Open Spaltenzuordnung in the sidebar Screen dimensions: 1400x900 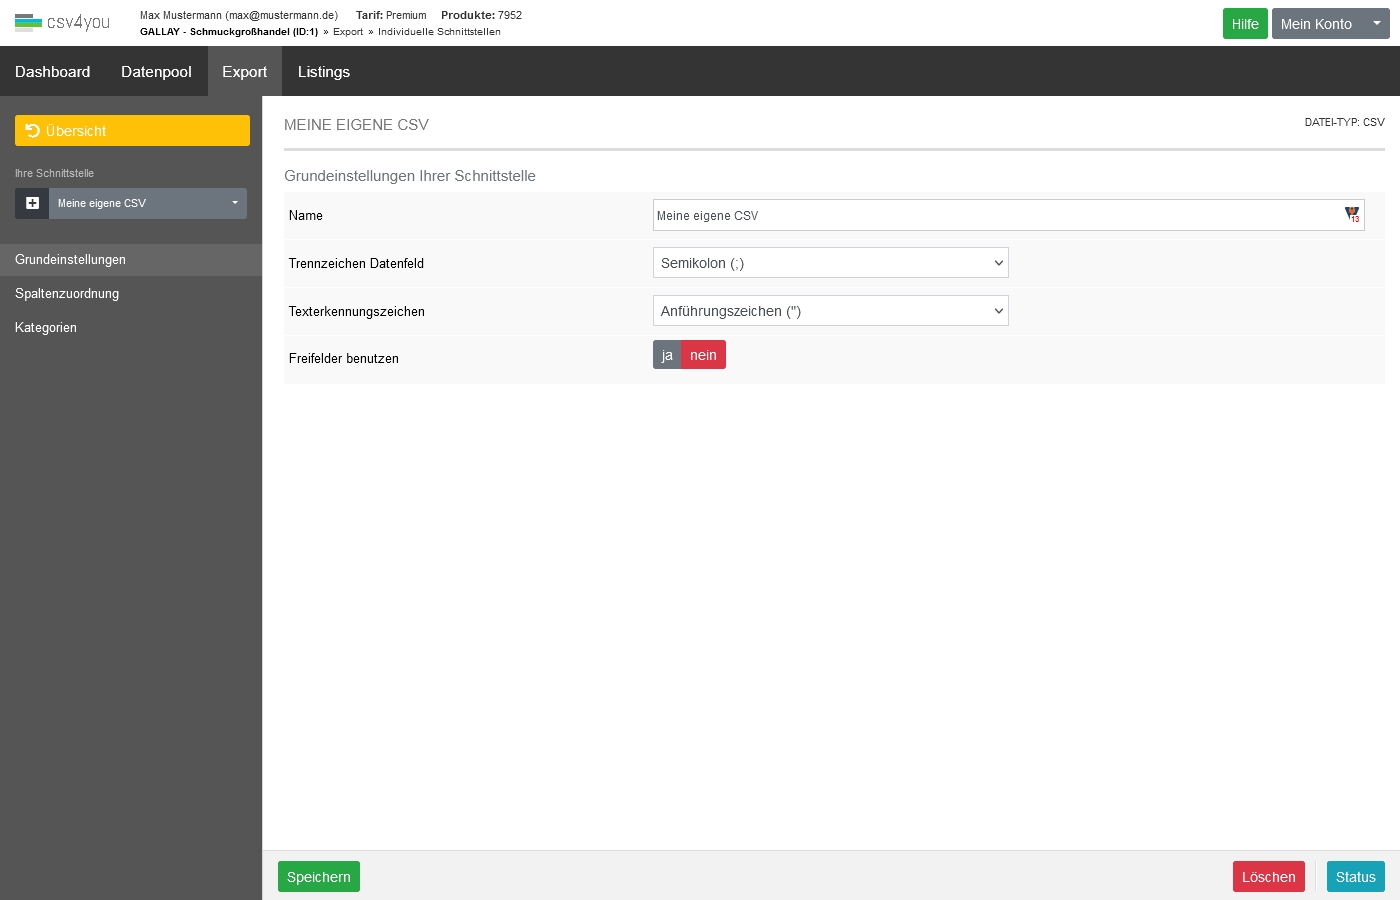pos(67,294)
